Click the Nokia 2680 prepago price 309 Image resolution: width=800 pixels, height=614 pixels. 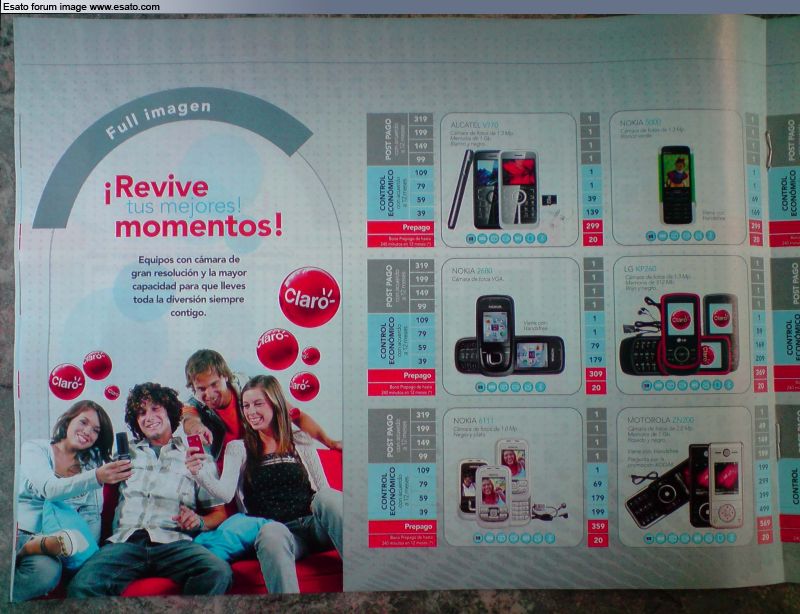(x=595, y=374)
